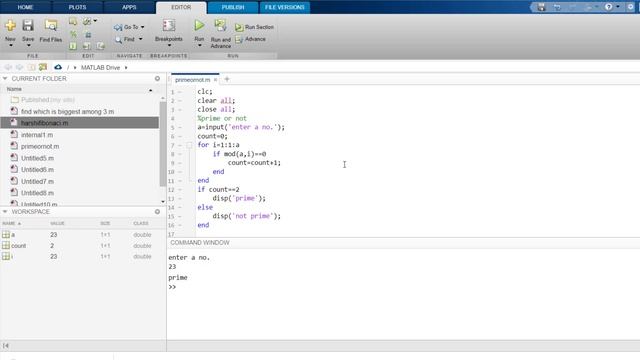
Task: Click the Go To arrow icon
Action: (118, 27)
